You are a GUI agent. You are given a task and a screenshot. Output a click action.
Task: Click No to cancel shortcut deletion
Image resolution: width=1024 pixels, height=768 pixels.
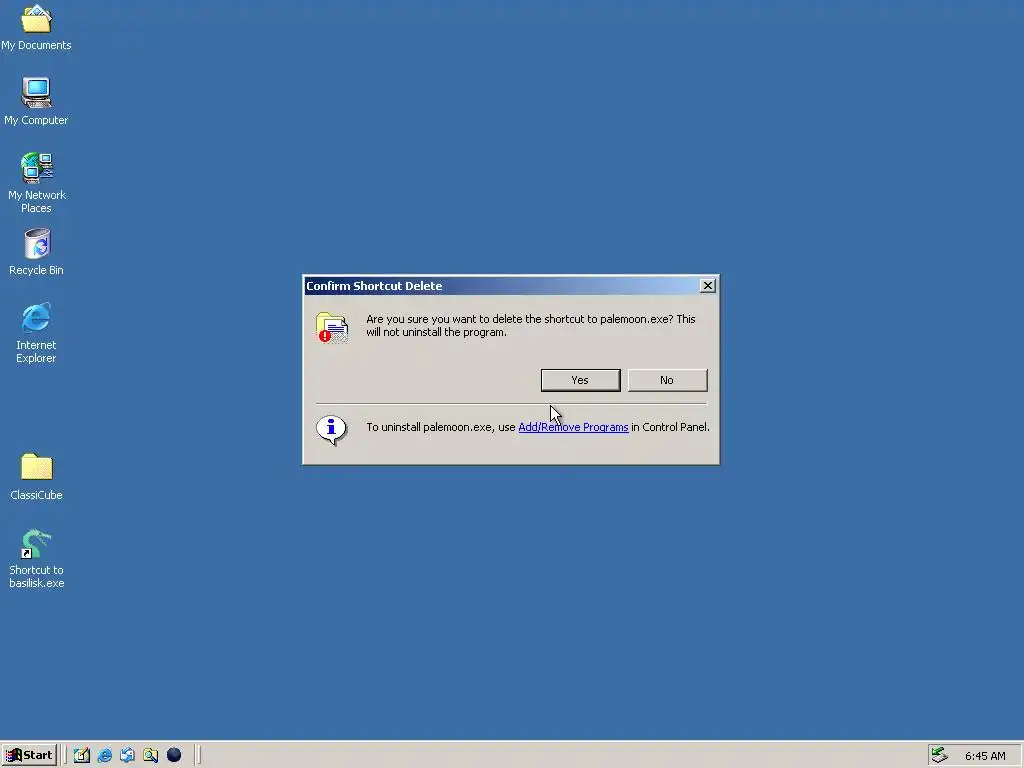click(667, 380)
